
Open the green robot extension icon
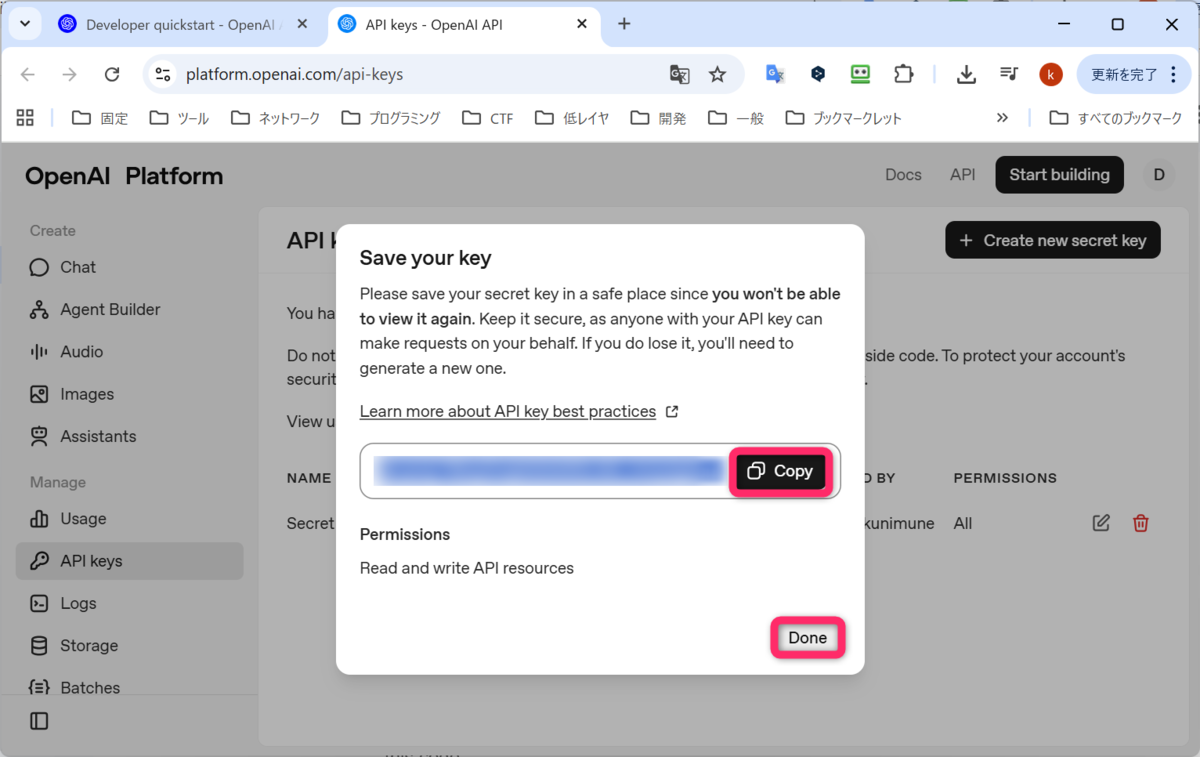pos(860,74)
